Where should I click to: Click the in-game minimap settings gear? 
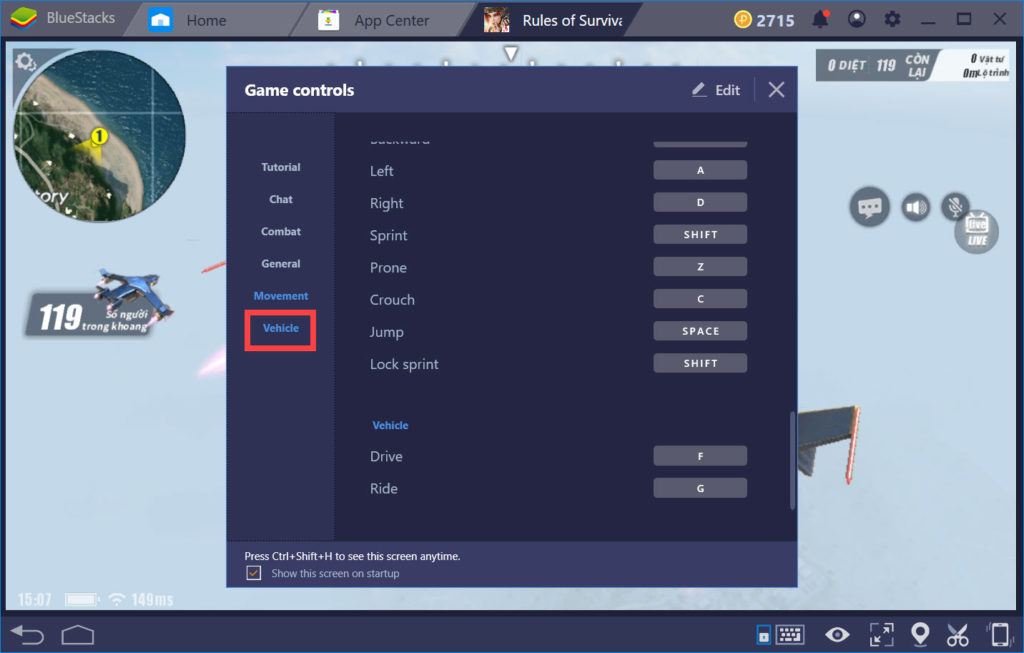click(25, 62)
